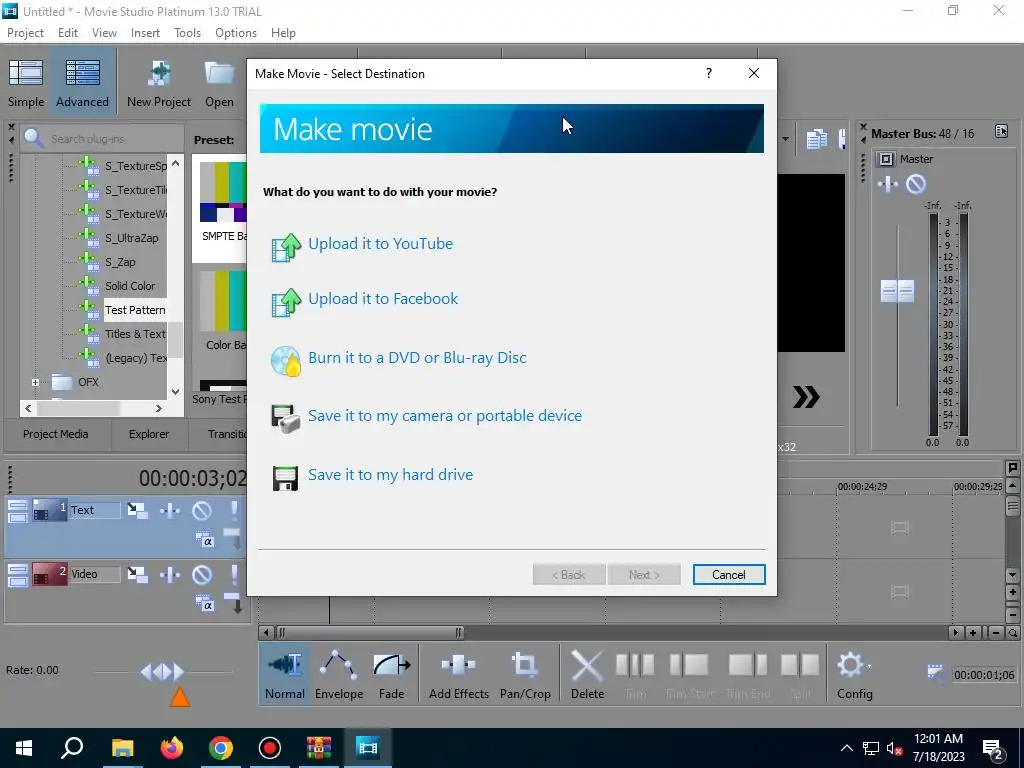Select Save it to my camera or portable device
Image resolution: width=1024 pixels, height=768 pixels.
coord(445,415)
